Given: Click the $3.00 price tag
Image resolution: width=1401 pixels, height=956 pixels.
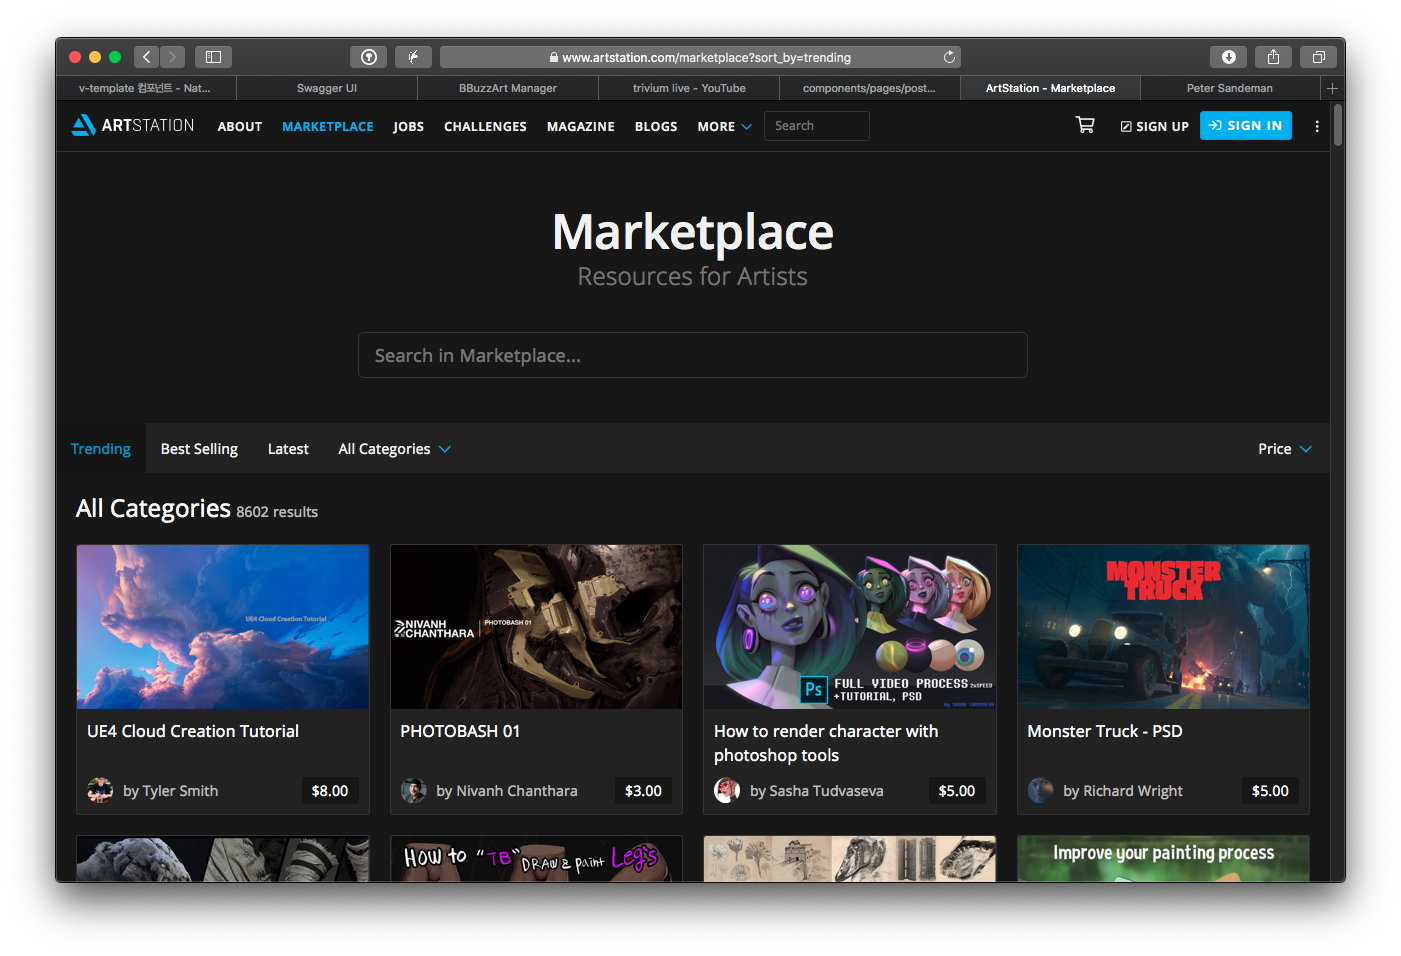Looking at the screenshot, I should 643,791.
